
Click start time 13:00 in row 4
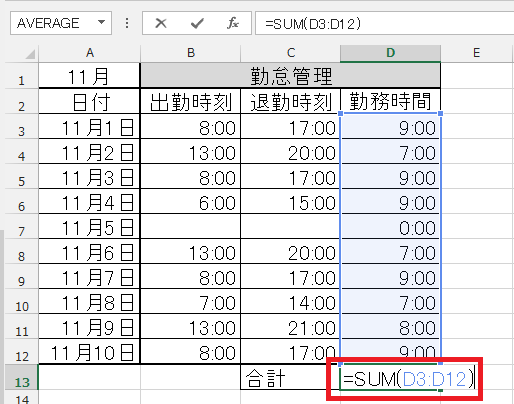190,151
